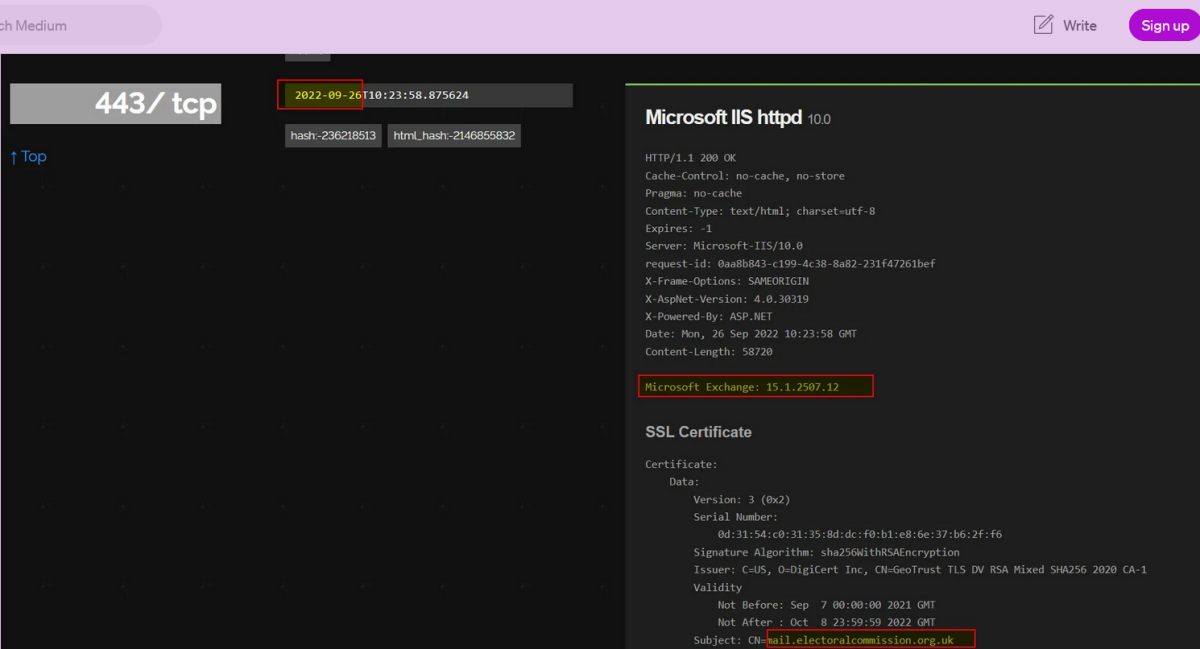Viewport: 1200px width, 649px height.
Task: Click the Microsoft IIS httpd heading
Action: pos(724,117)
